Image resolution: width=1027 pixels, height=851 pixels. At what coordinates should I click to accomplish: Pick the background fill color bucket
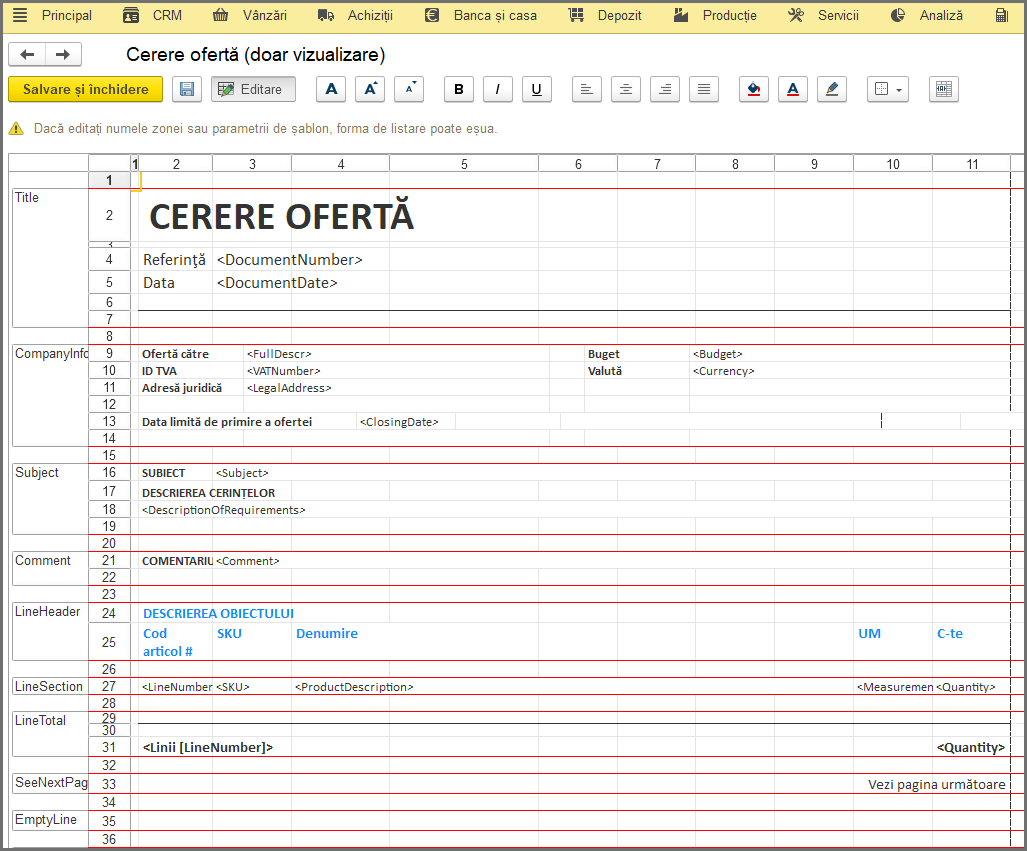pos(754,89)
